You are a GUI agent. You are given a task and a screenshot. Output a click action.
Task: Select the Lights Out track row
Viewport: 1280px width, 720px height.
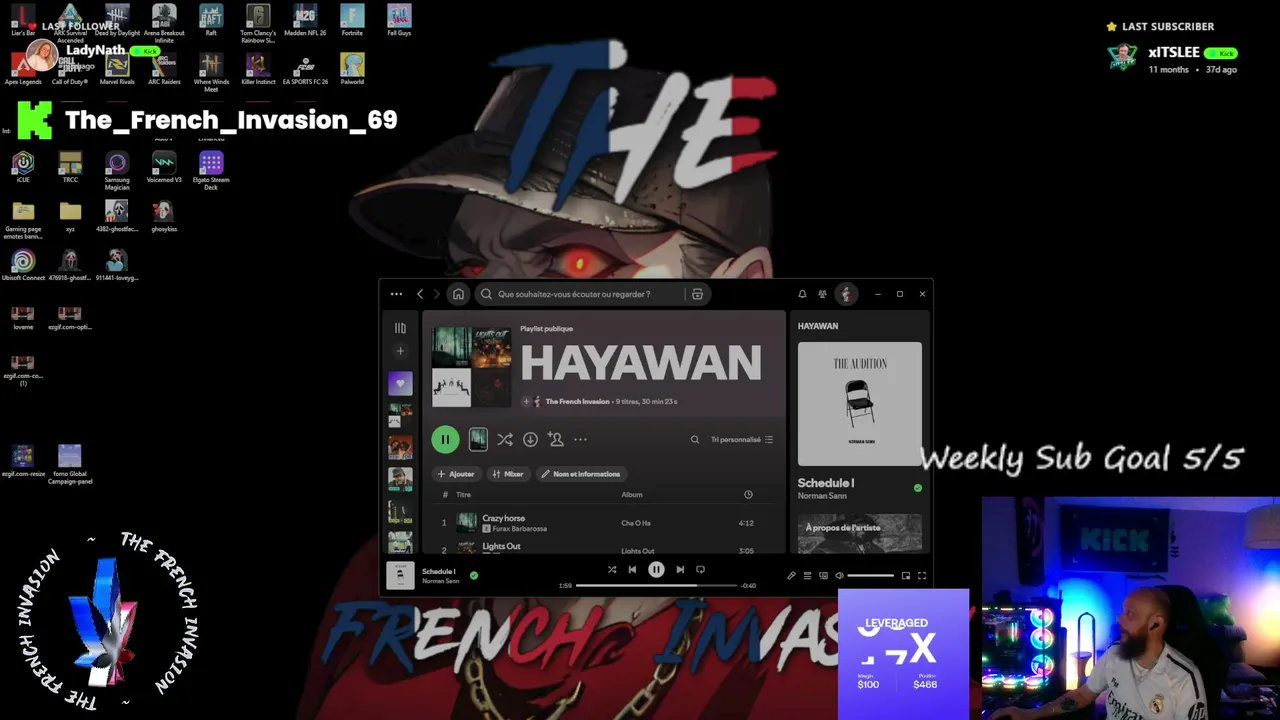pos(604,548)
